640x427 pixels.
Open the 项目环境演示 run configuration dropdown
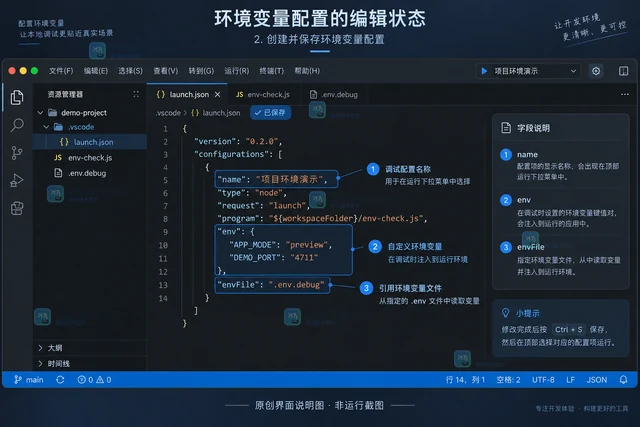pos(529,71)
